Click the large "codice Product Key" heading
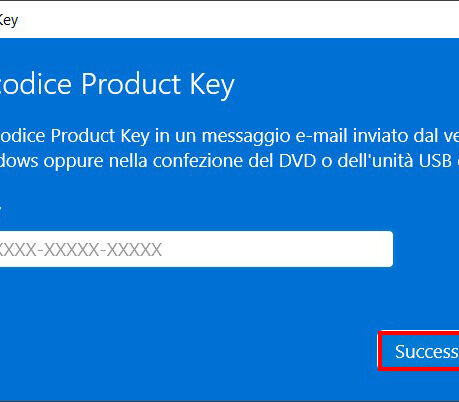The height and width of the screenshot is (402, 459). pyautogui.click(x=117, y=84)
